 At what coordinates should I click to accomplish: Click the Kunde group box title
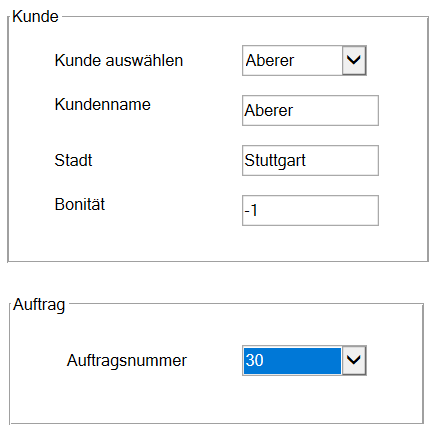pyautogui.click(x=35, y=16)
